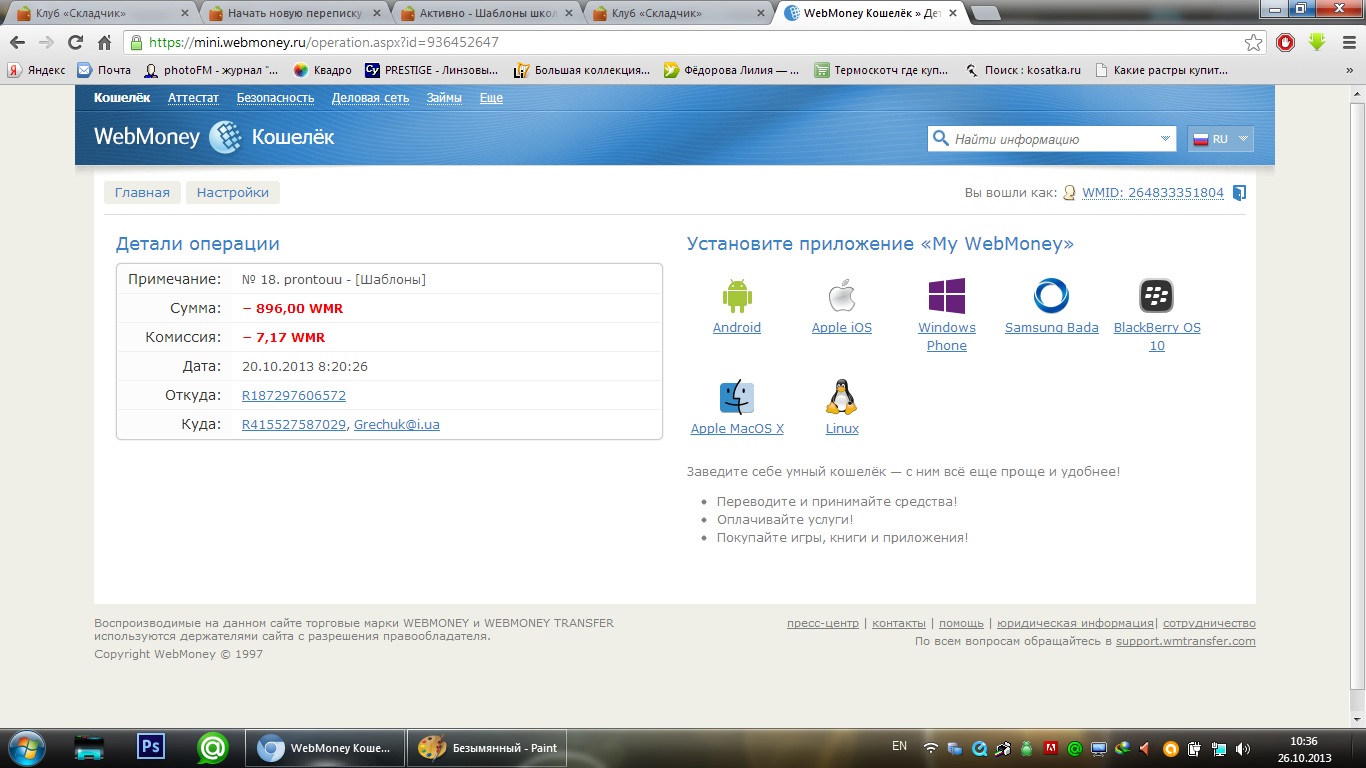The width and height of the screenshot is (1366, 768).
Task: Click the browser address bar
Action: (x=695, y=43)
